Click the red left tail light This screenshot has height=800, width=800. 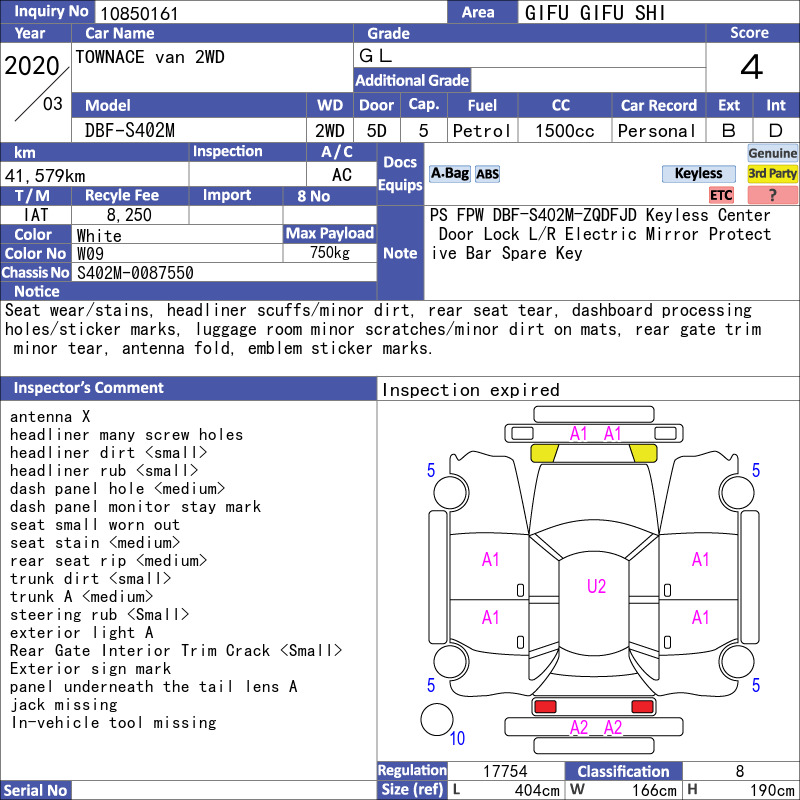click(544, 707)
